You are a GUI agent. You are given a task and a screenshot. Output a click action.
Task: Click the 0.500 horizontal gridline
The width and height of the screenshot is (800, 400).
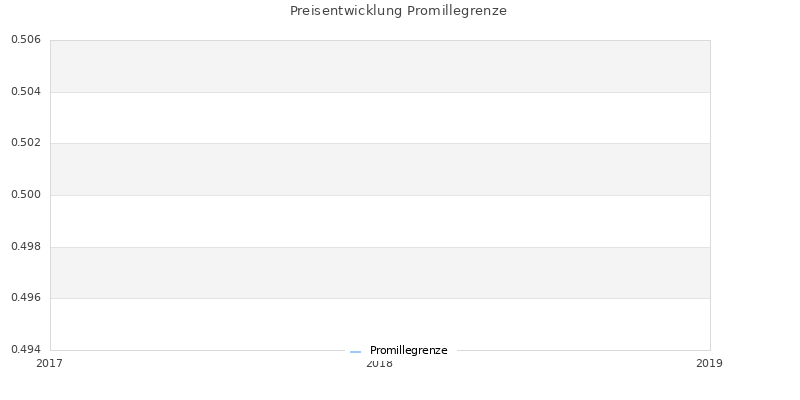coord(380,195)
